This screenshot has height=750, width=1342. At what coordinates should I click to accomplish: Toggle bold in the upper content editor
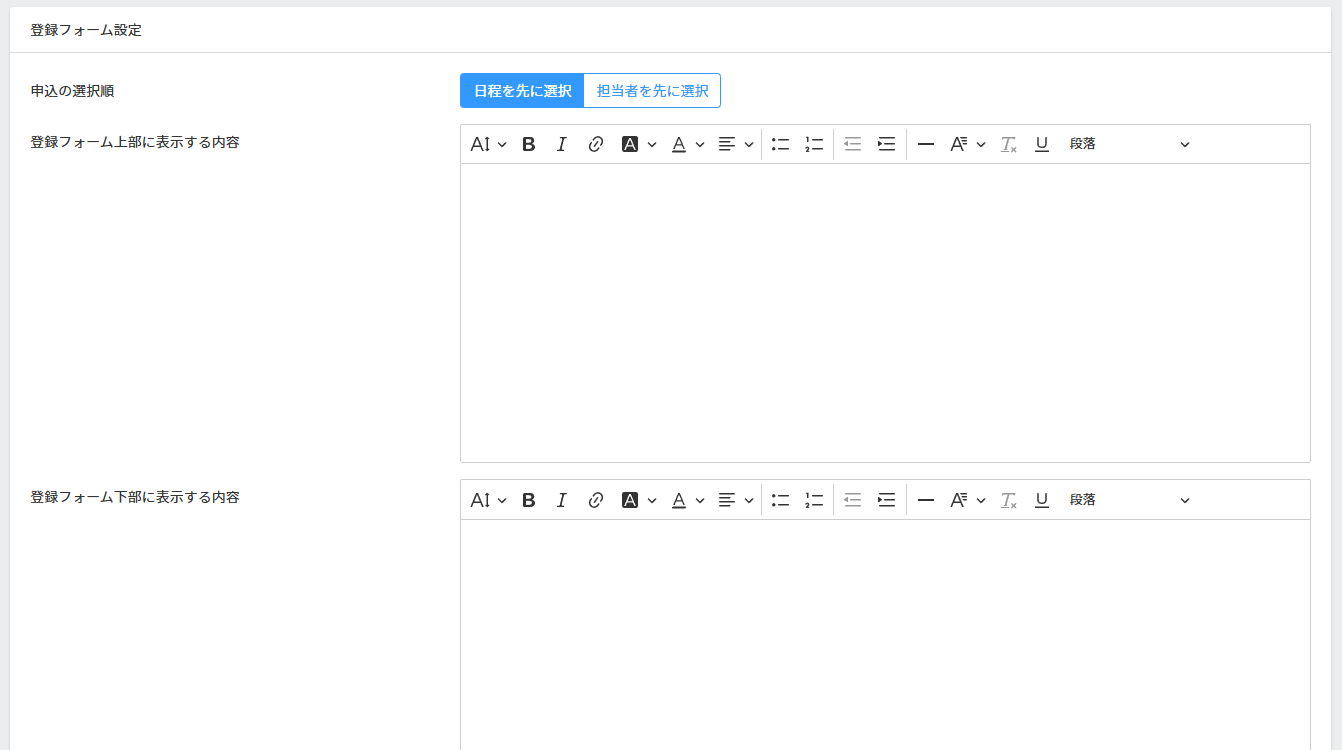[529, 144]
